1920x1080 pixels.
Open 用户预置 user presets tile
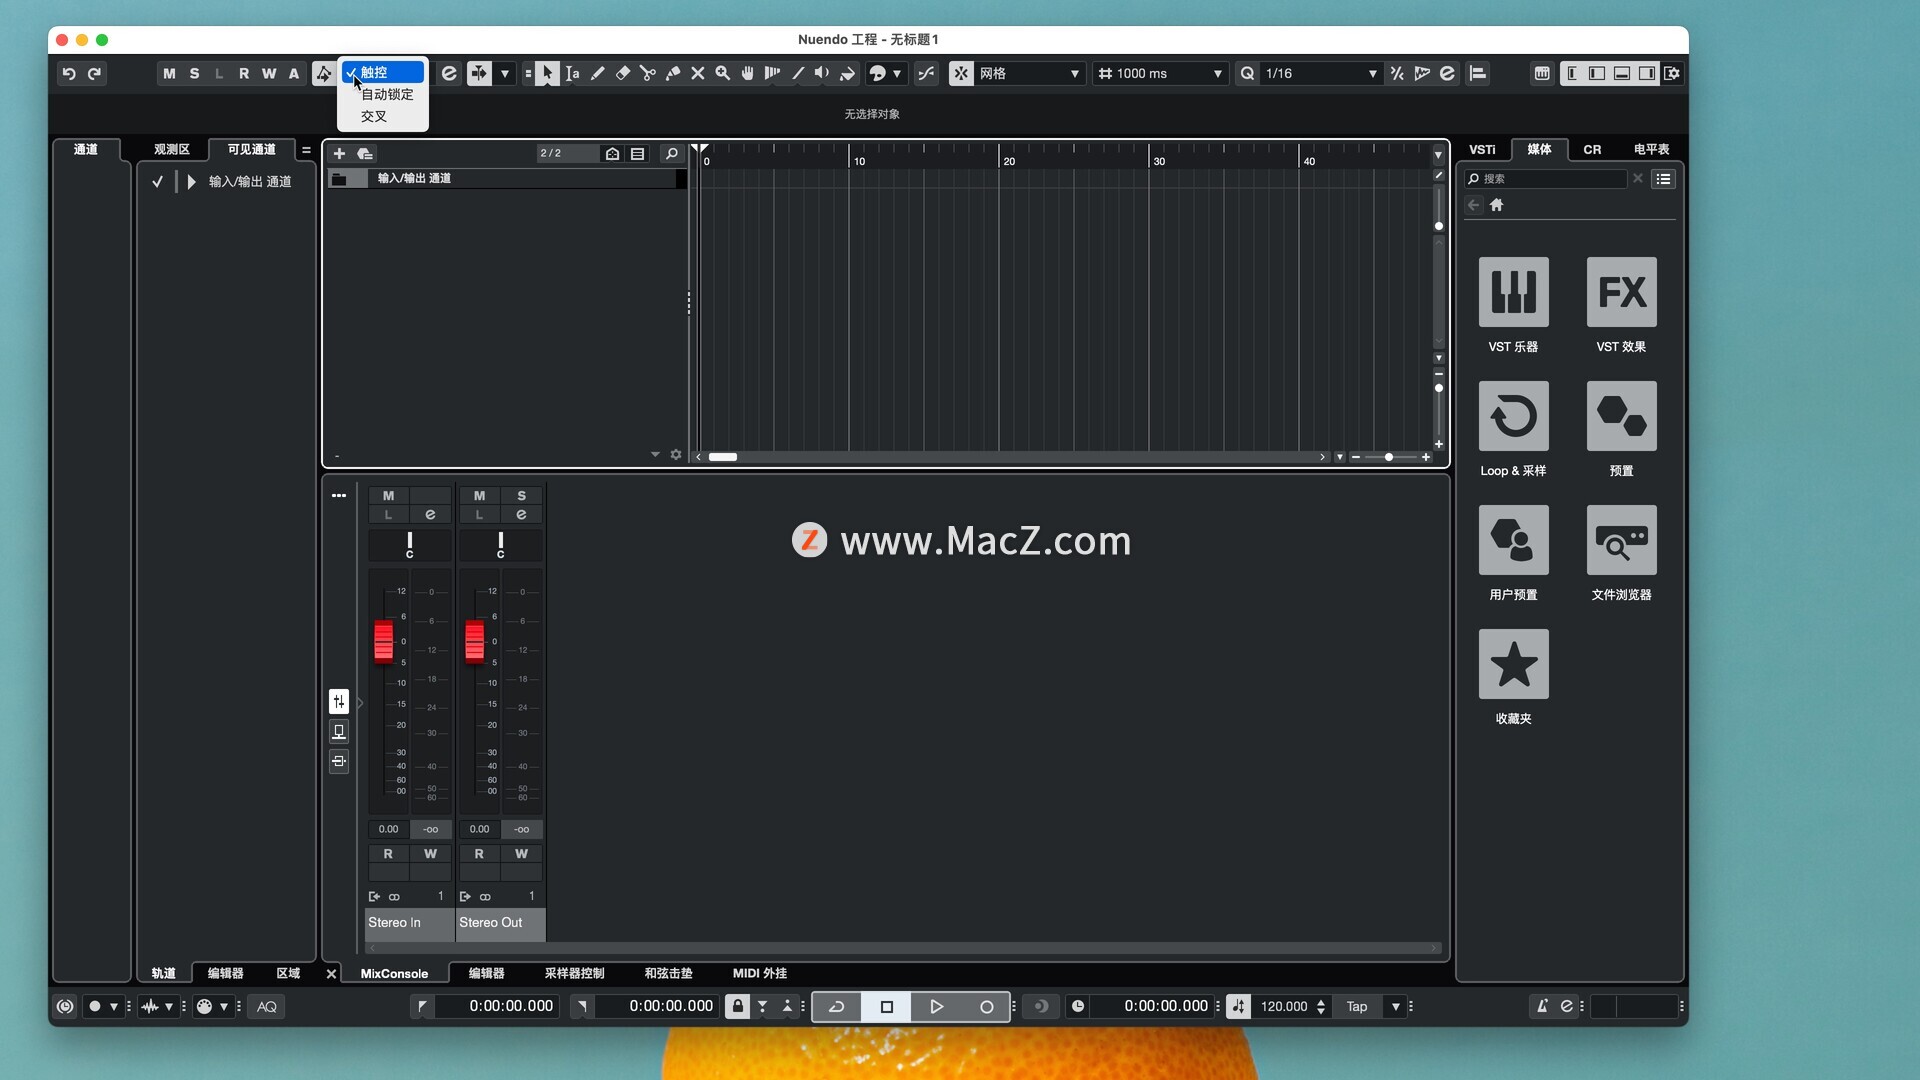[x=1513, y=540]
